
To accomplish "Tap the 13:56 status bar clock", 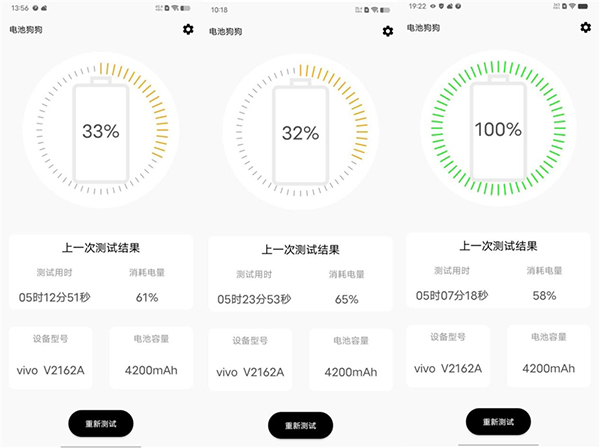I will (19, 7).
